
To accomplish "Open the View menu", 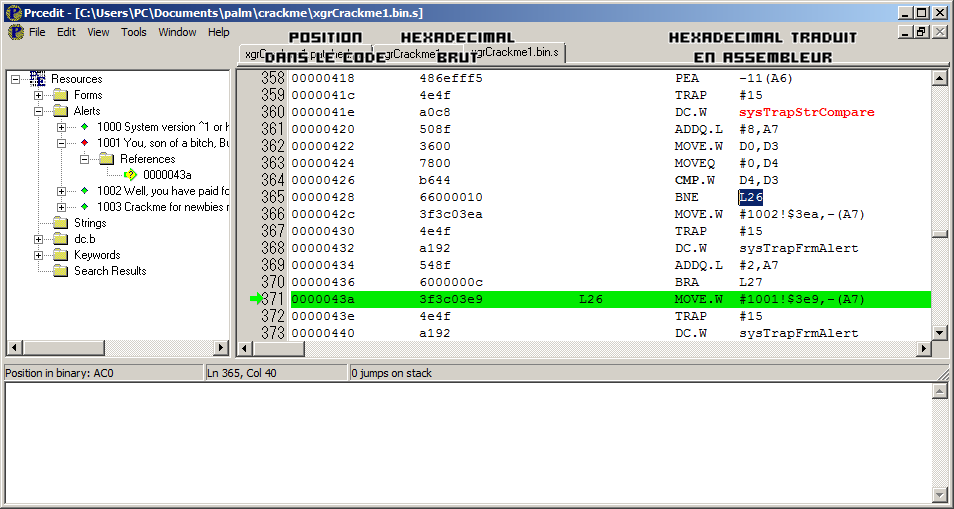I will [x=98, y=32].
